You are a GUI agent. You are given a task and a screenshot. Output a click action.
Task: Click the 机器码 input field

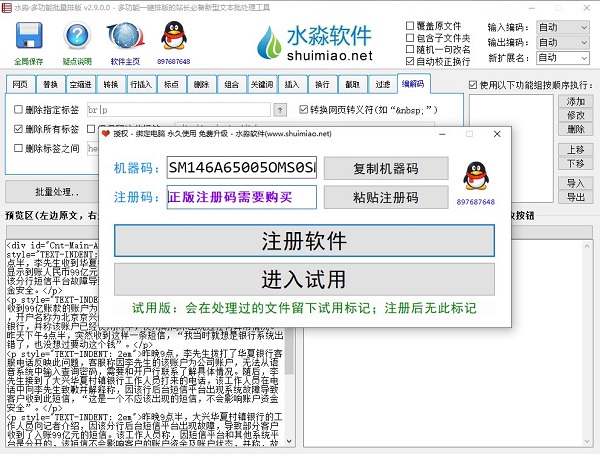click(242, 168)
